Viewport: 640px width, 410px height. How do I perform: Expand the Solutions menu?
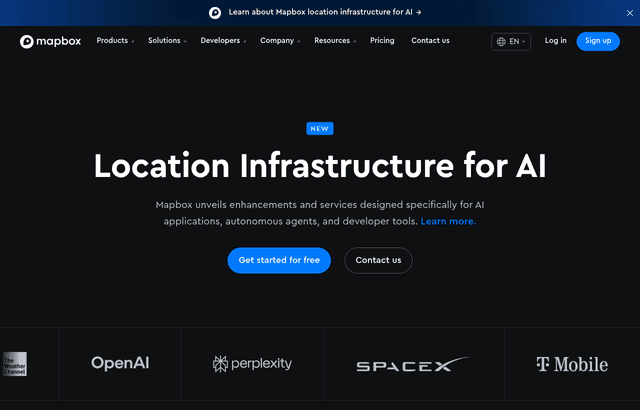coord(167,41)
